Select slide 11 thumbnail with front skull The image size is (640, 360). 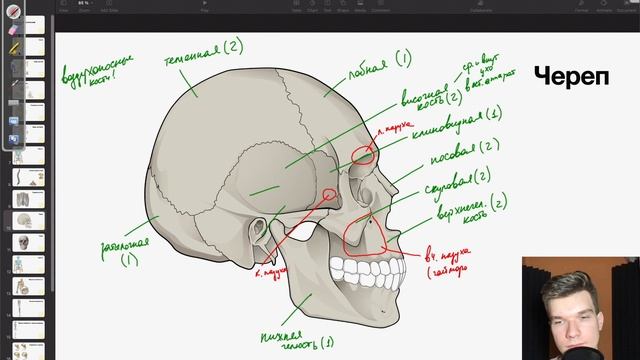click(29, 242)
